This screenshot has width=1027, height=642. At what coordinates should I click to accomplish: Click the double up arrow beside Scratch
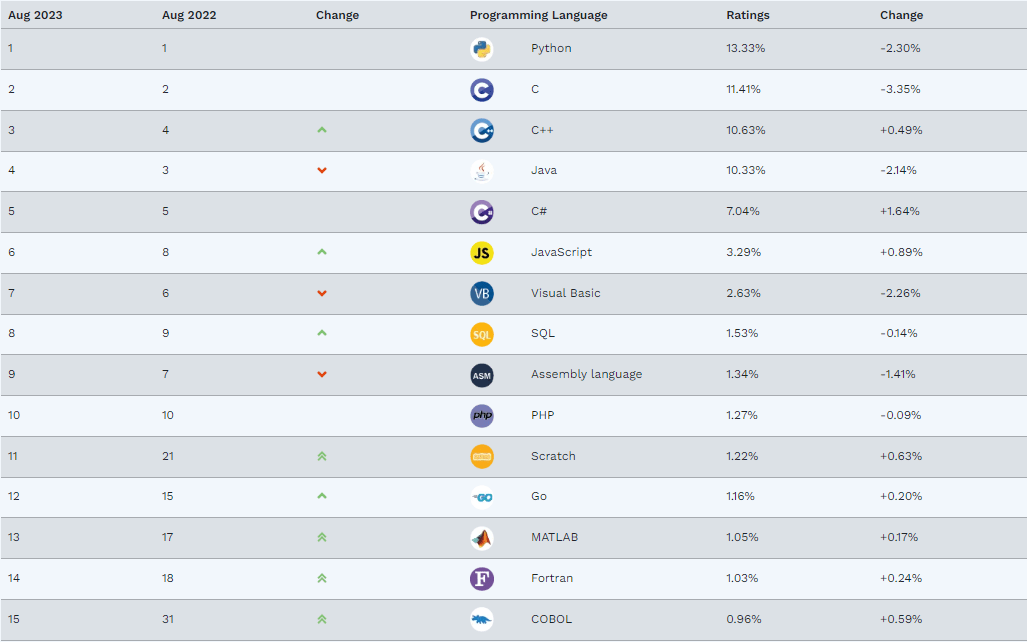[x=322, y=456]
